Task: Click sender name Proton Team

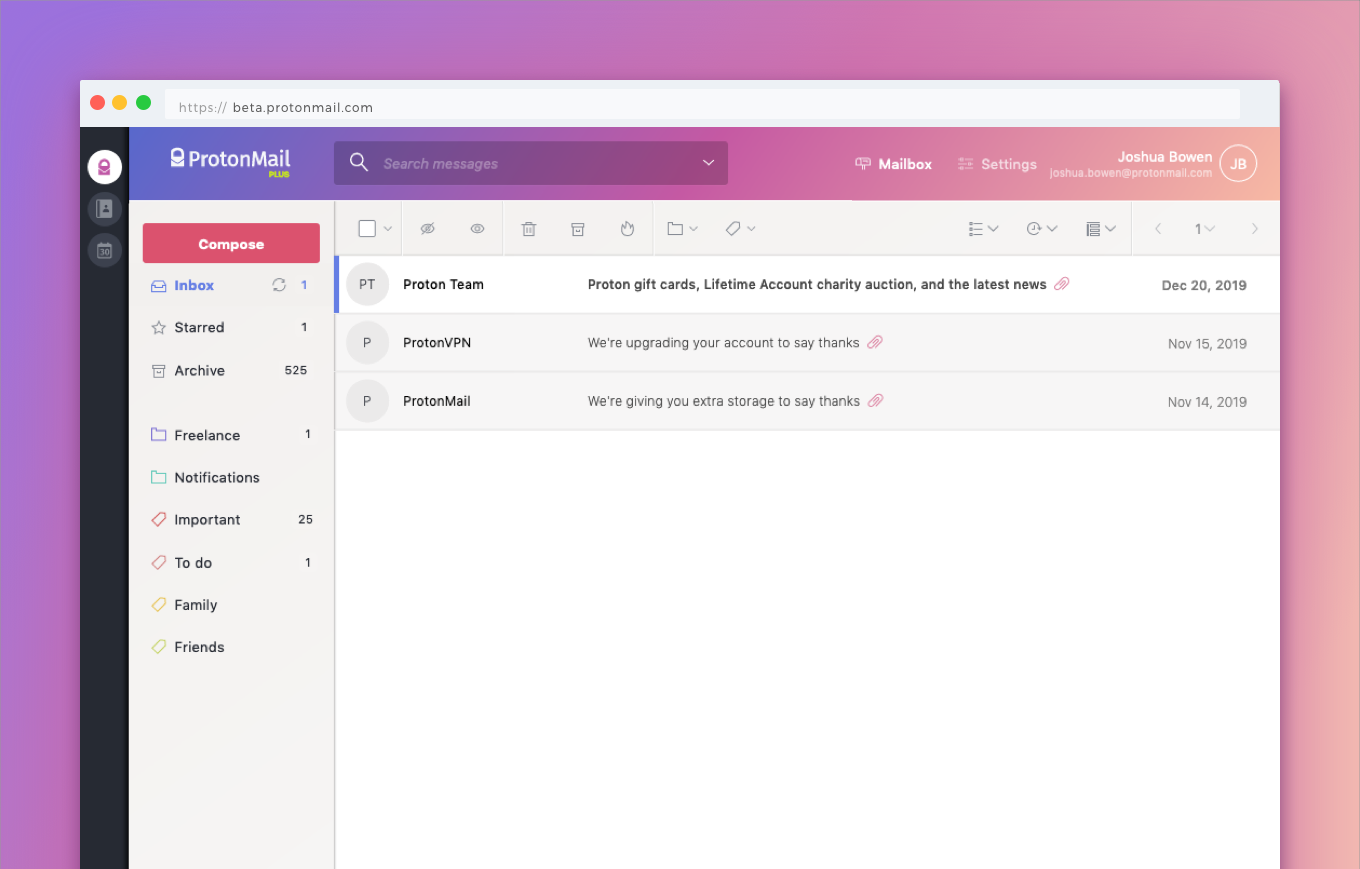Action: click(x=443, y=284)
